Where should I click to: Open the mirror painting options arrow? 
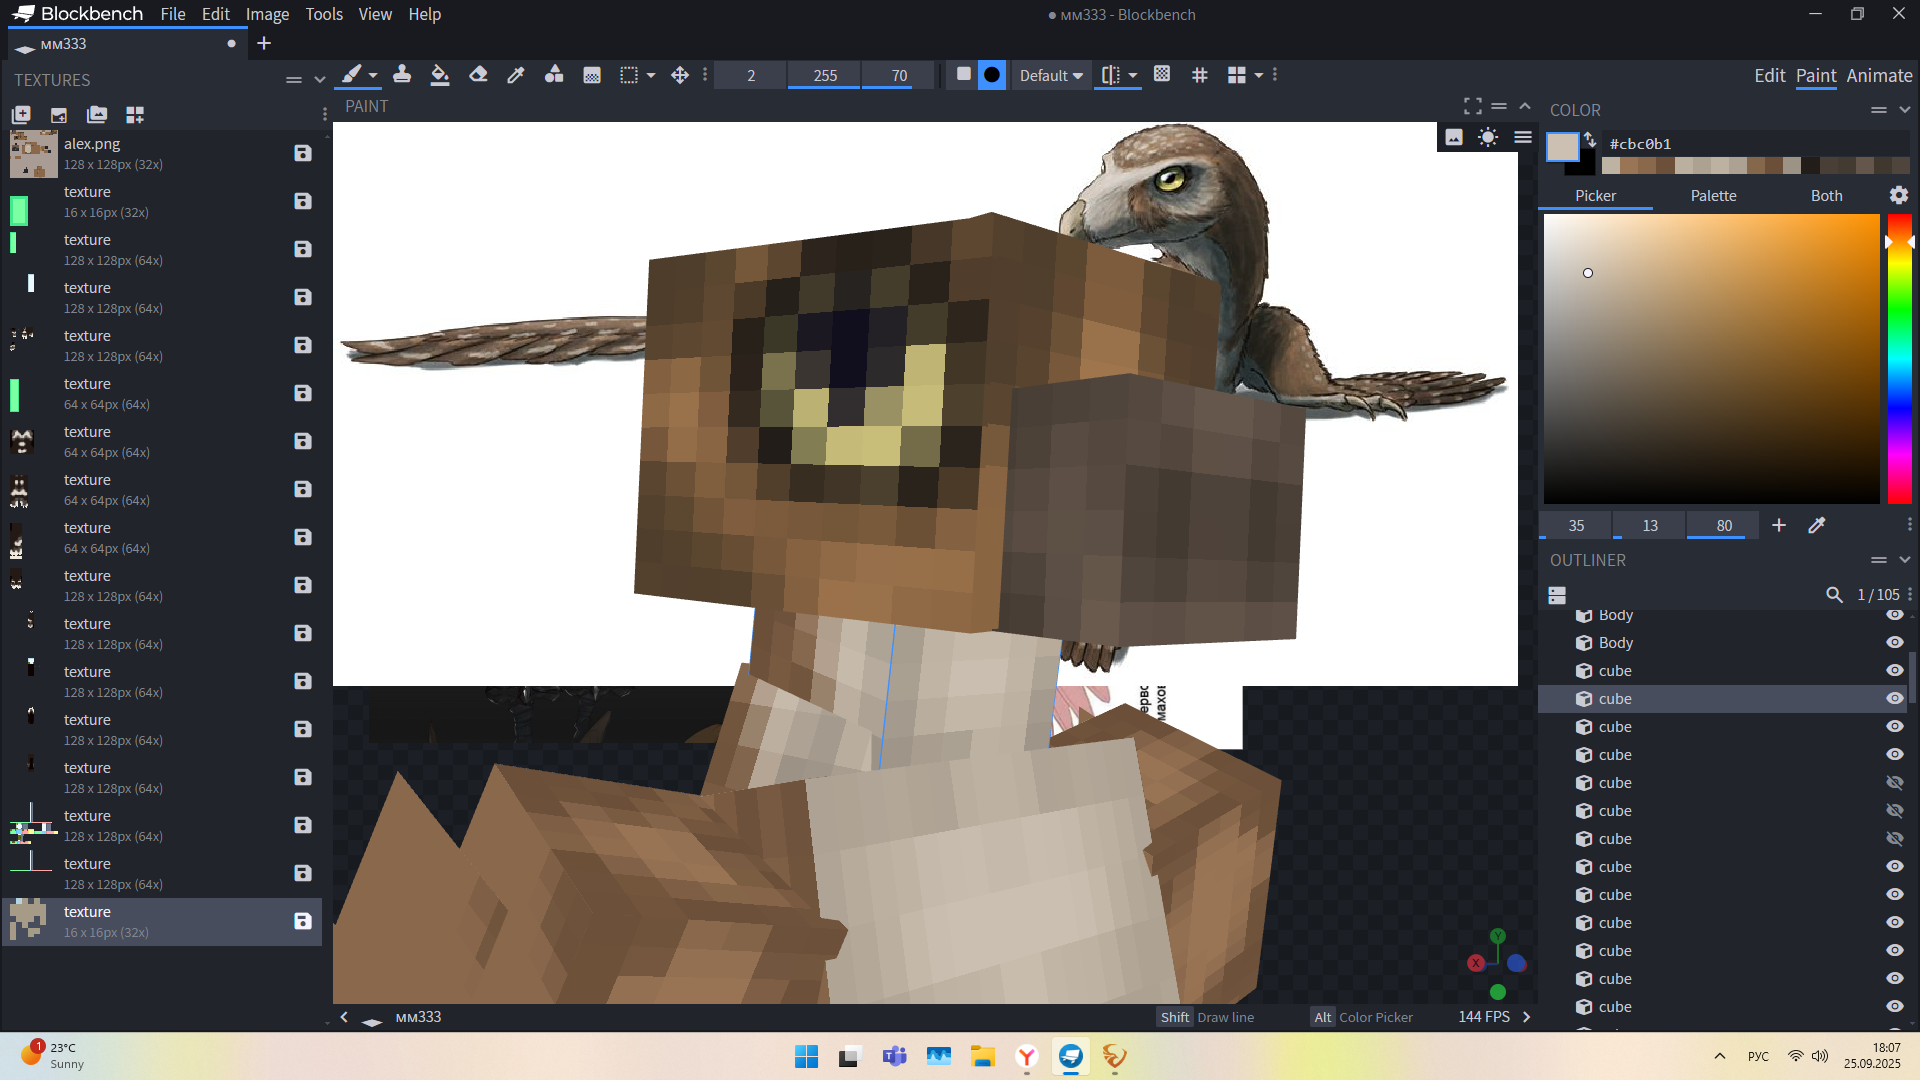[1133, 75]
